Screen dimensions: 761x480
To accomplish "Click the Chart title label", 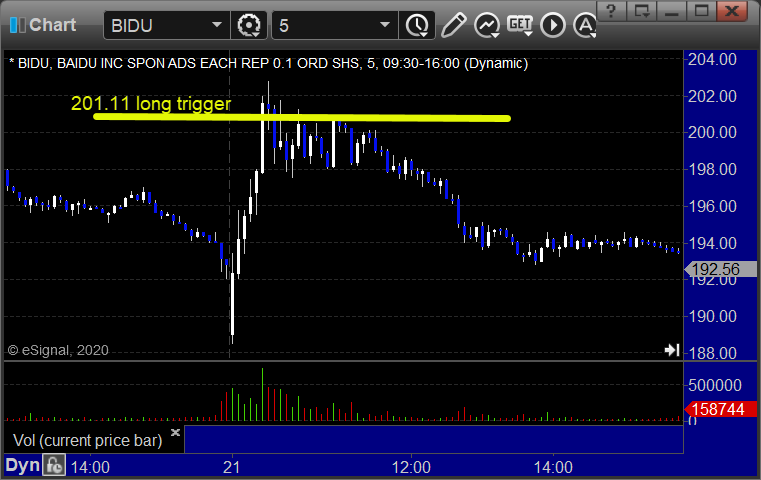I will (52, 25).
